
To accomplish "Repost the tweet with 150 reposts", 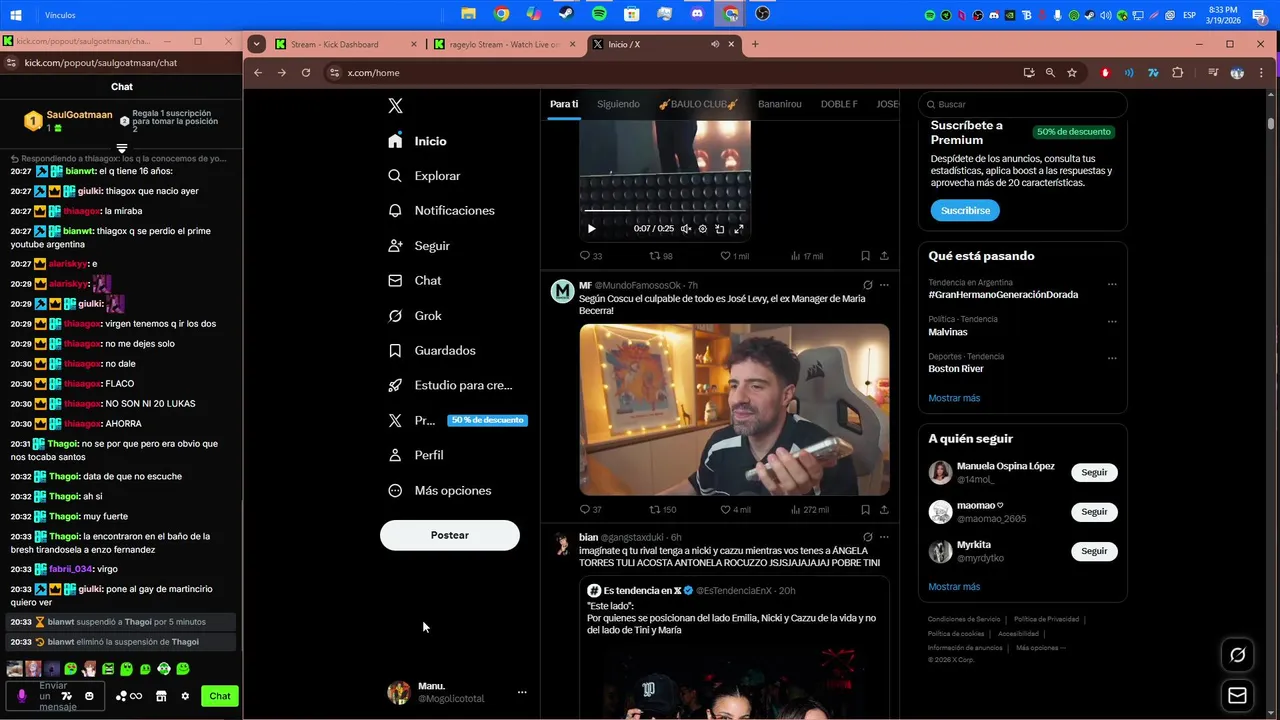I will pos(663,510).
